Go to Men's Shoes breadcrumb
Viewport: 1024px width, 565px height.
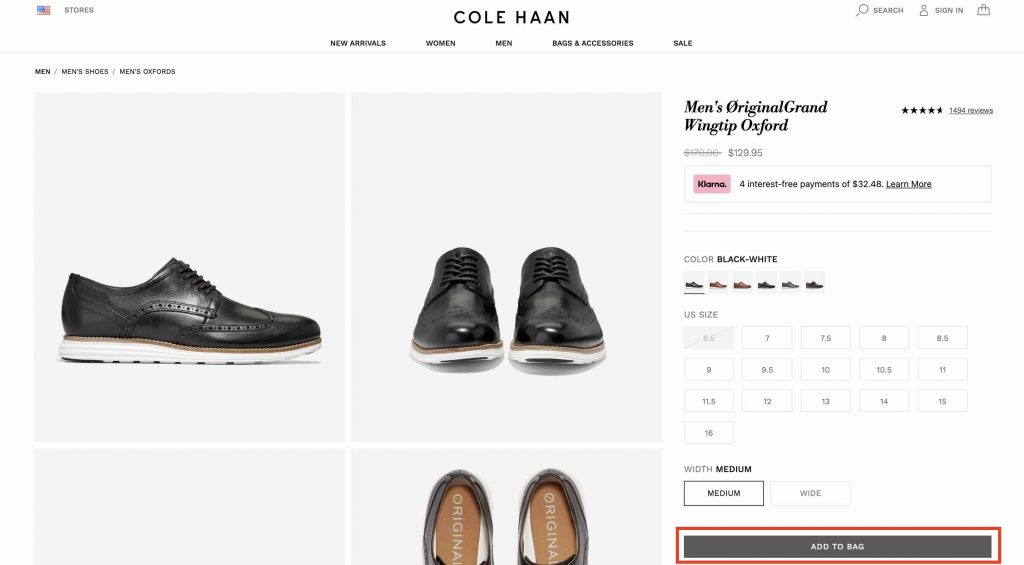click(85, 72)
